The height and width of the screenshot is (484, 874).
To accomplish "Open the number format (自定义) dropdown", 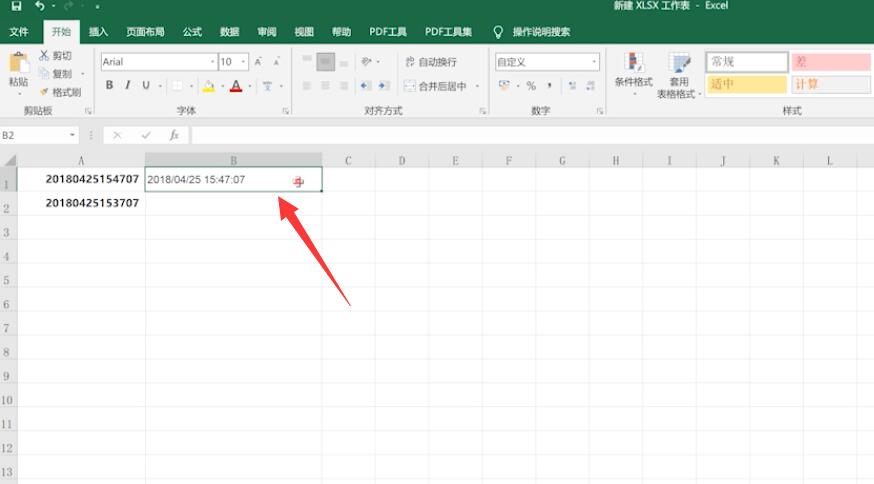I will (x=594, y=62).
